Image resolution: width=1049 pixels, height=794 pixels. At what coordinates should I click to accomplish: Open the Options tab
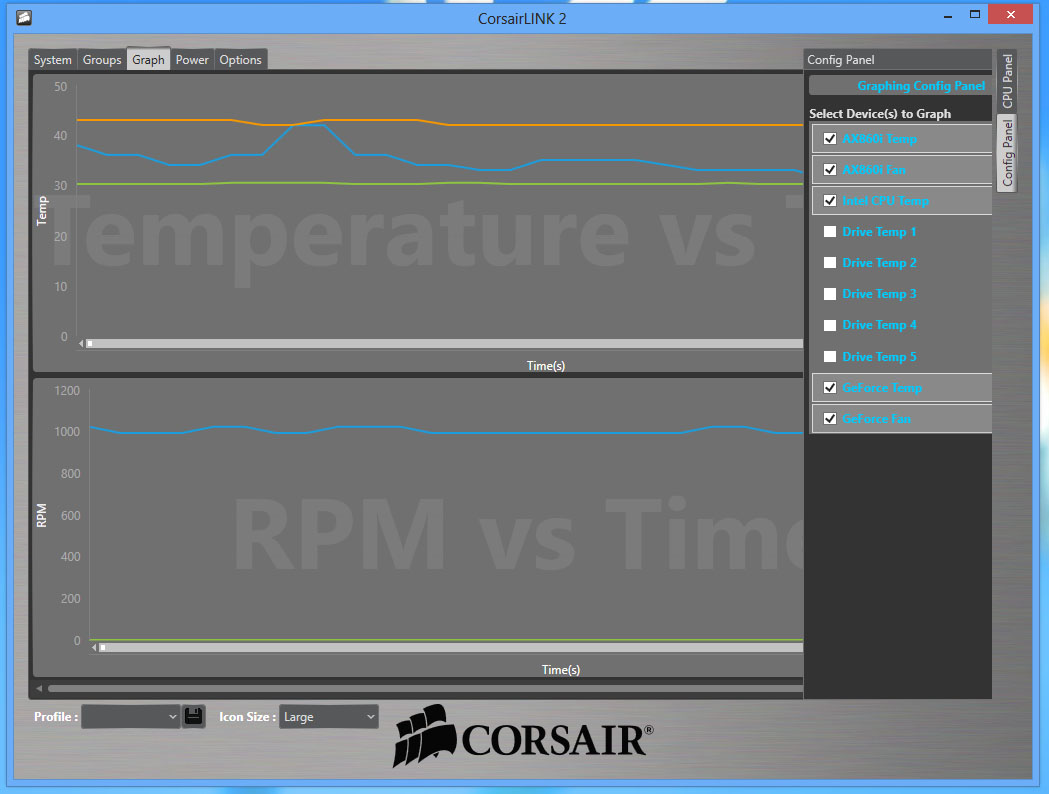pos(241,60)
